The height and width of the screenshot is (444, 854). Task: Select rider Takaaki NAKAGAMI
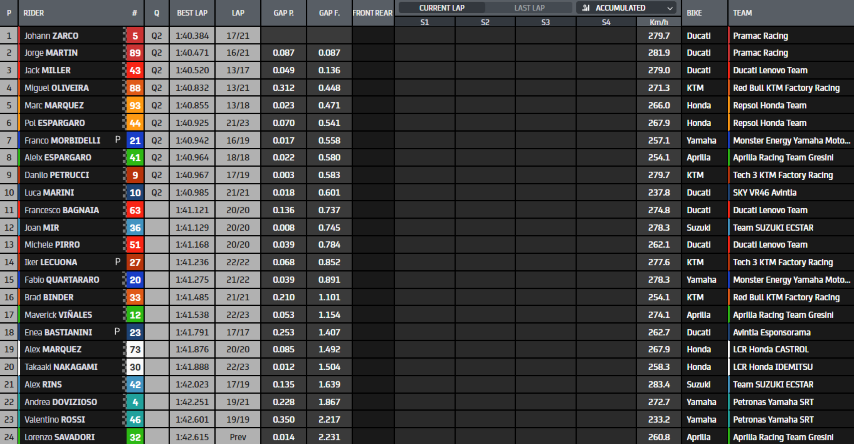[x=61, y=367]
